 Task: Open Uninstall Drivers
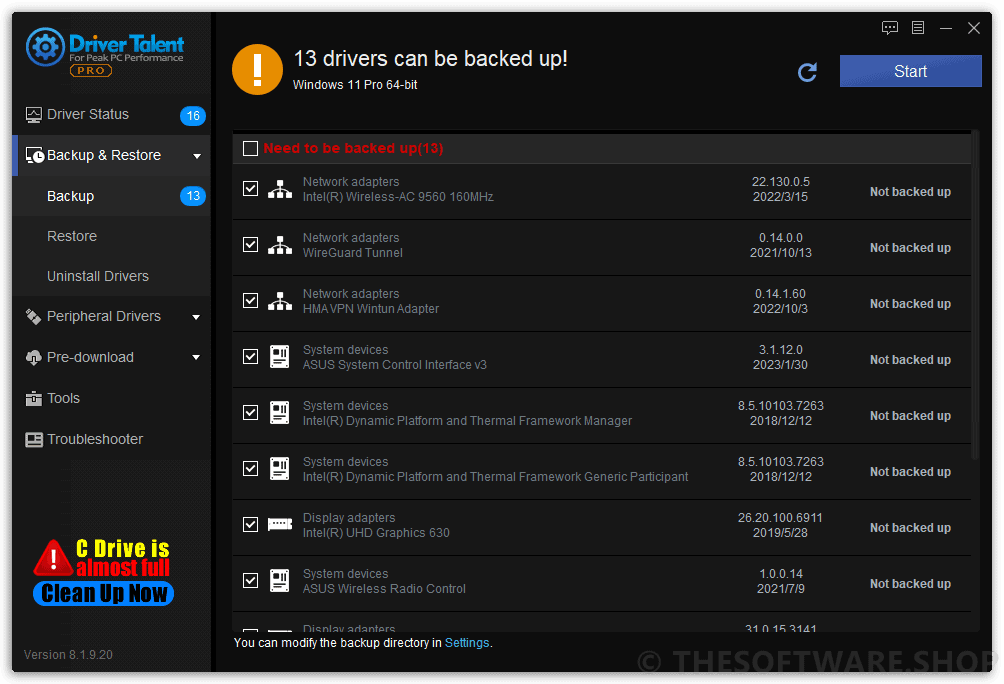(x=111, y=276)
